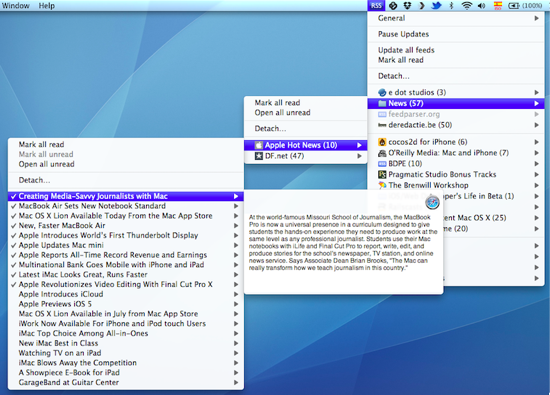
Task: Open the Window menu
Action: [x=16, y=6]
